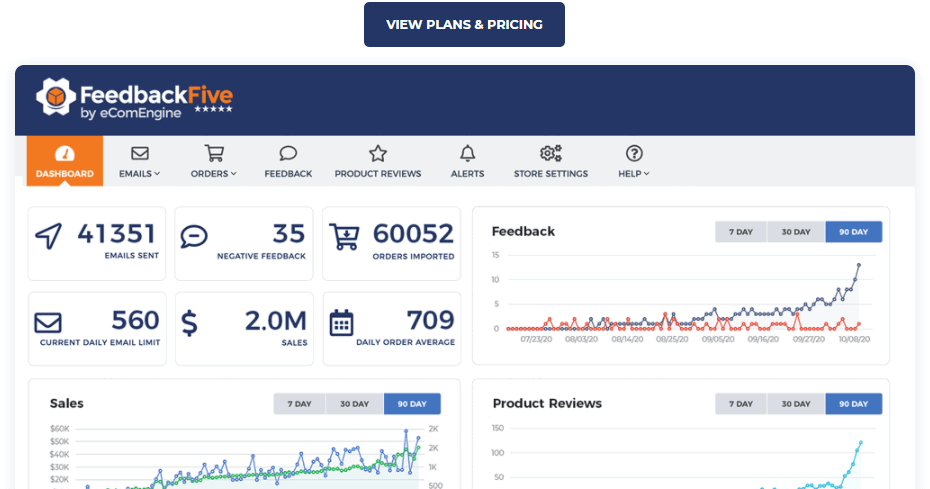The height and width of the screenshot is (489, 930).
Task: Click the 41351 emails sent value
Action: [117, 234]
